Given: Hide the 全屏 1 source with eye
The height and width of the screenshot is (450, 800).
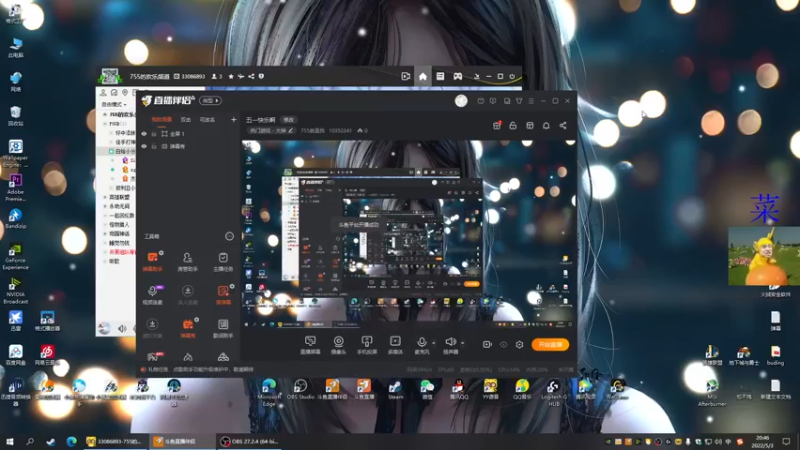Looking at the screenshot, I should (144, 134).
